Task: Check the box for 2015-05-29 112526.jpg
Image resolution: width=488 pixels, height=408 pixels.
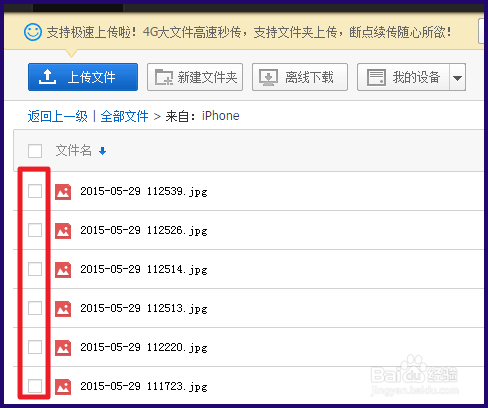Action: (35, 230)
